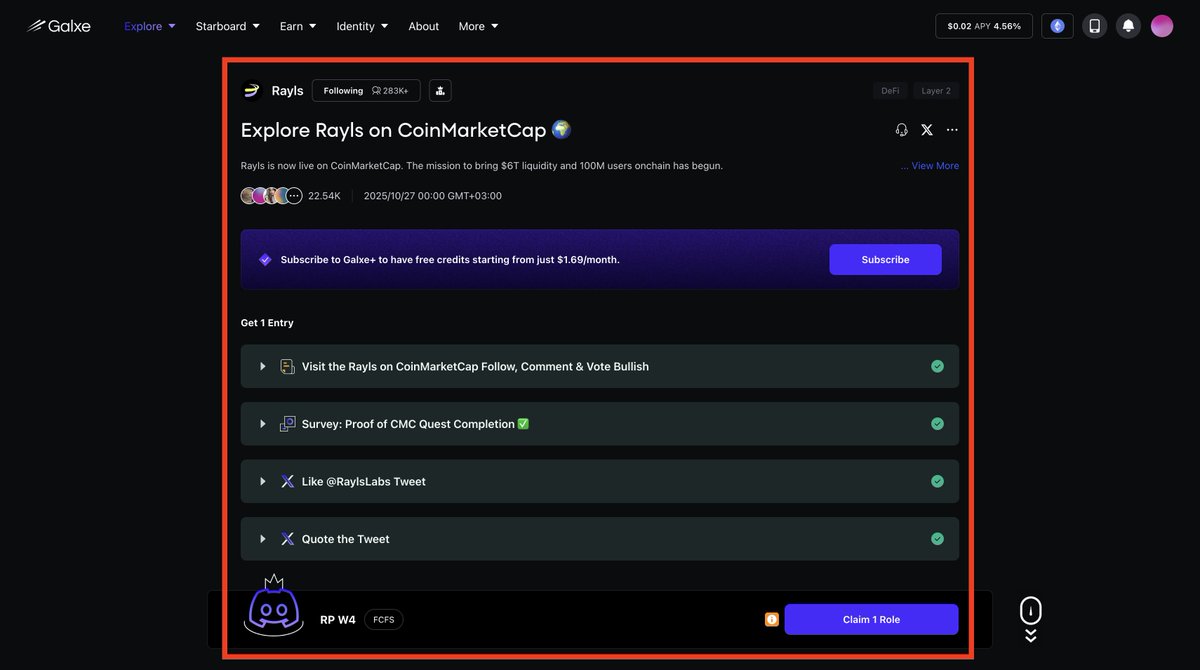Open the notifications bell
Image resolution: width=1200 pixels, height=670 pixels.
click(1128, 26)
